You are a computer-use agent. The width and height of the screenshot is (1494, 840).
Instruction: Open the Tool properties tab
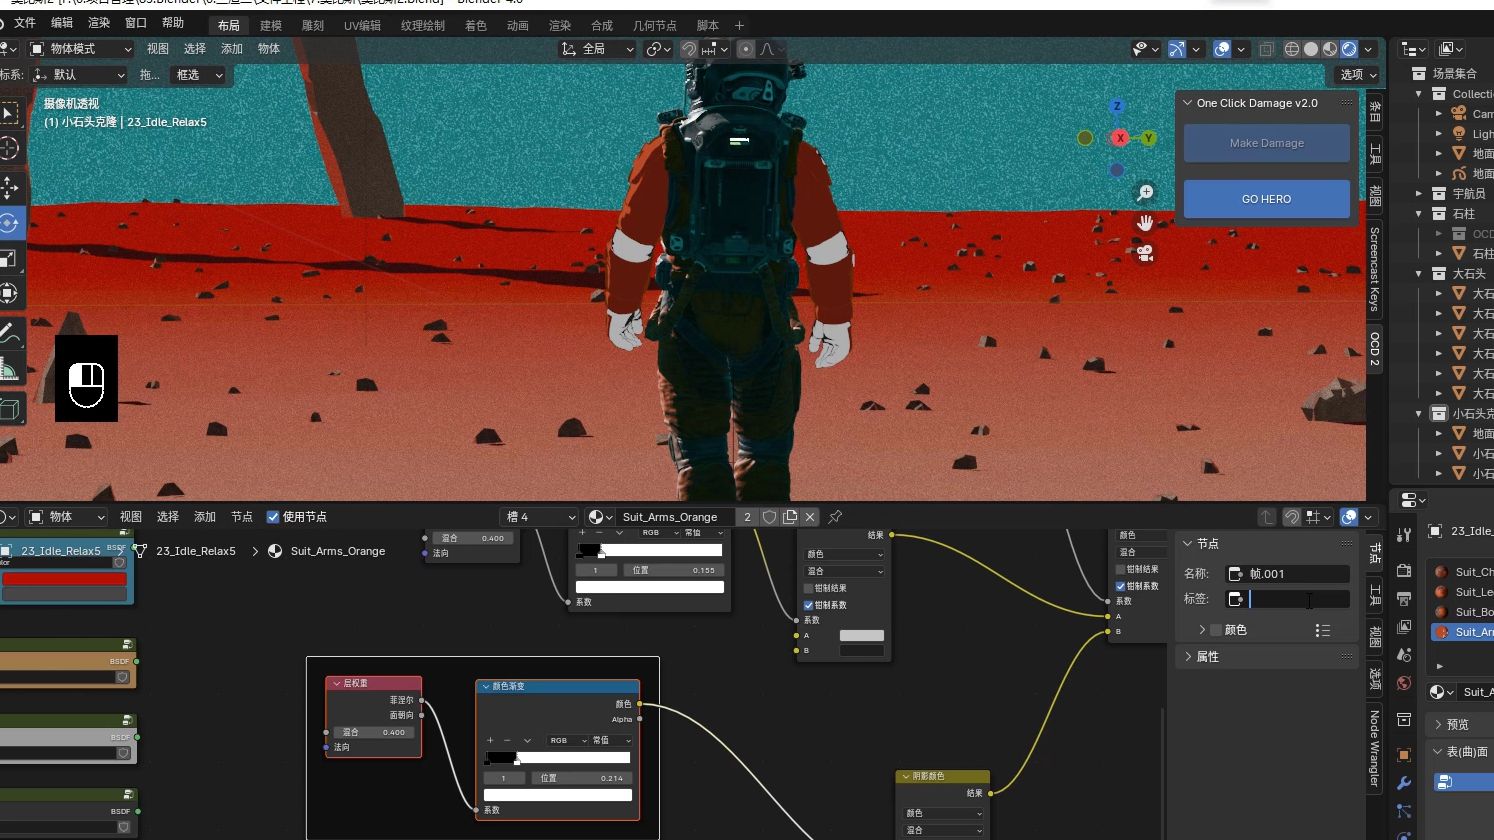coord(1404,535)
